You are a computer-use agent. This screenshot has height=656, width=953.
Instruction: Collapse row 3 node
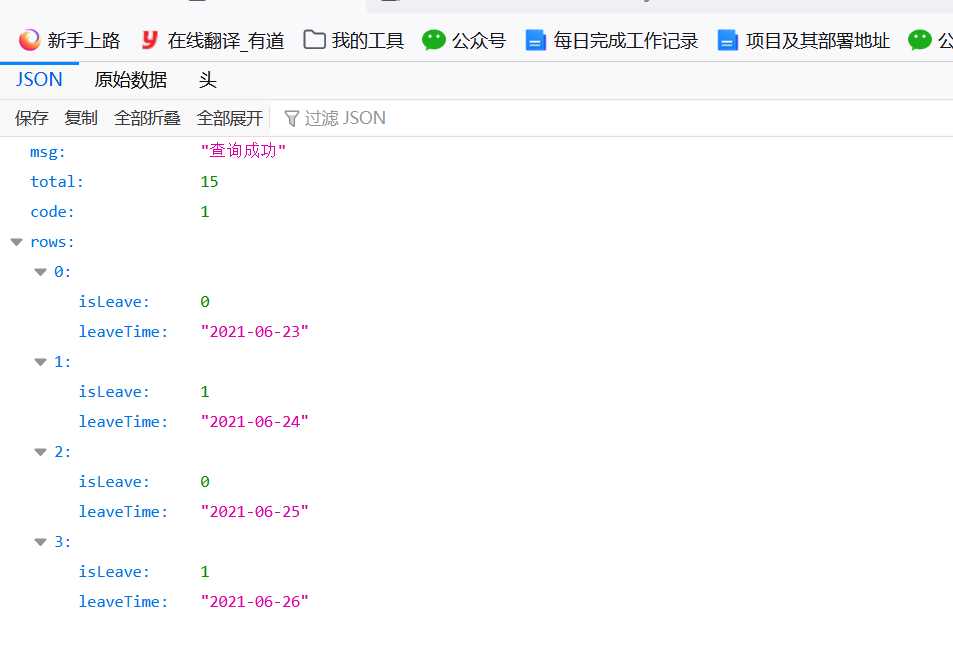pos(41,542)
